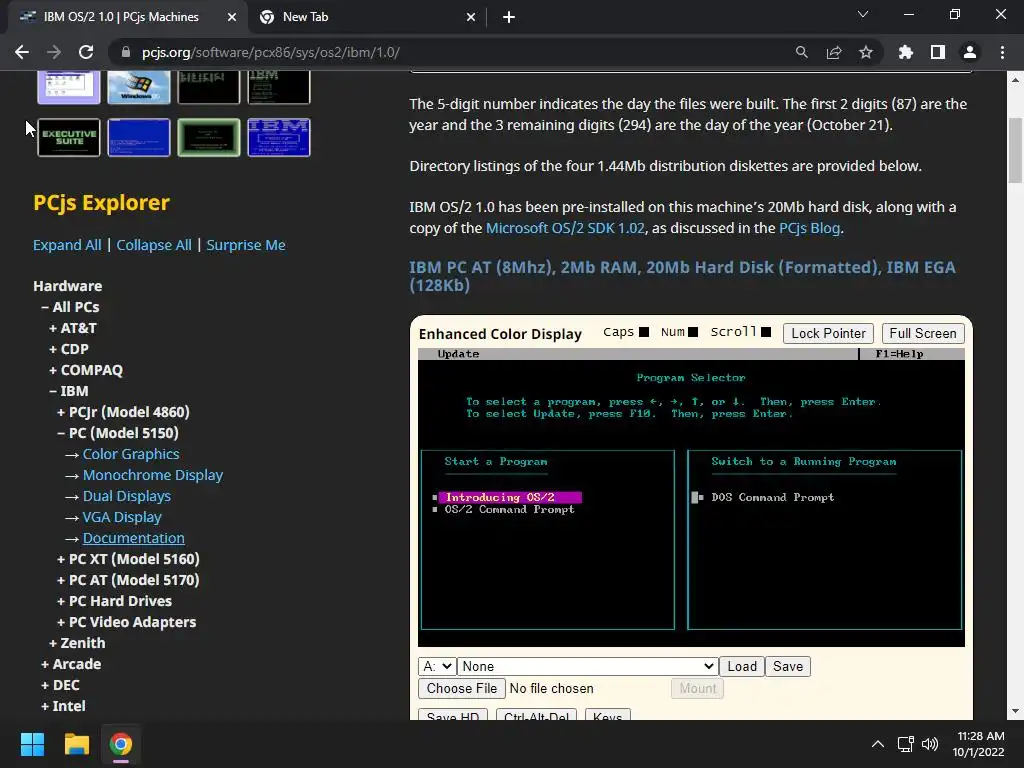Open Microsoft OS/2 SDK 1.02 link
Image resolution: width=1024 pixels, height=768 pixels.
coord(565,228)
